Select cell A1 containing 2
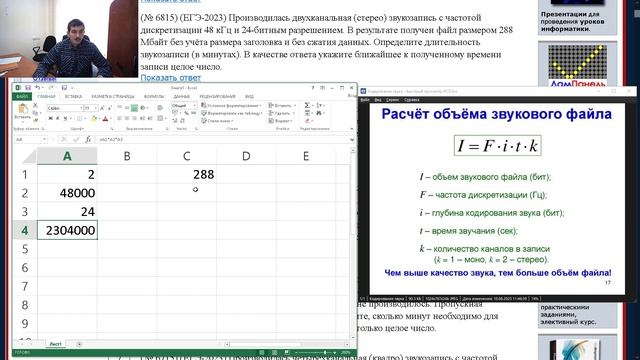640x360 pixels. point(67,174)
